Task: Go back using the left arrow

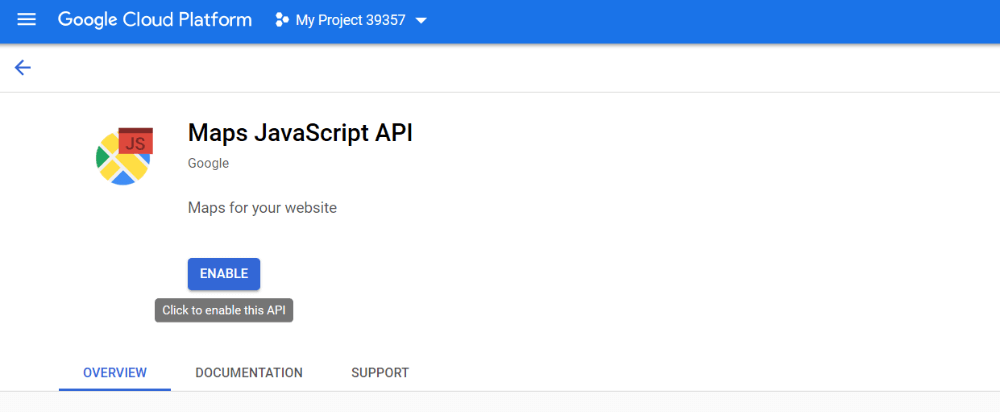Action: pos(23,68)
